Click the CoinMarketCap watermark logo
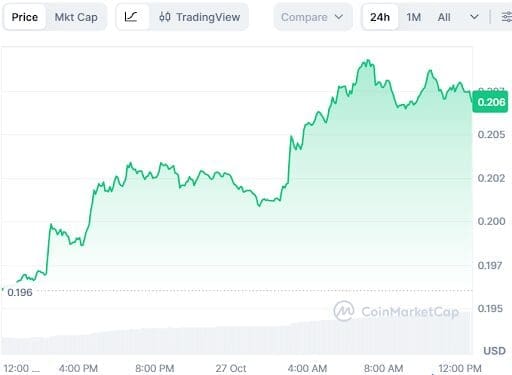 pyautogui.click(x=344, y=311)
